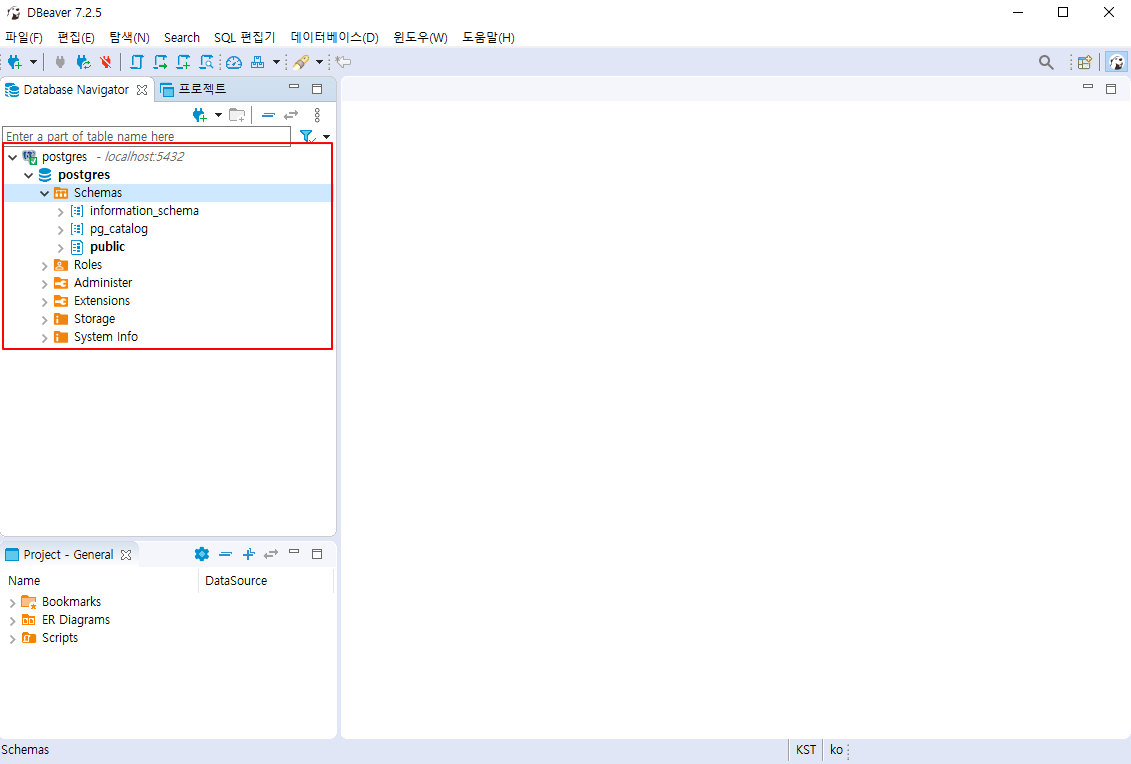Select the DBeaver perspective icon at top right
The width and height of the screenshot is (1131, 764).
pos(1116,62)
